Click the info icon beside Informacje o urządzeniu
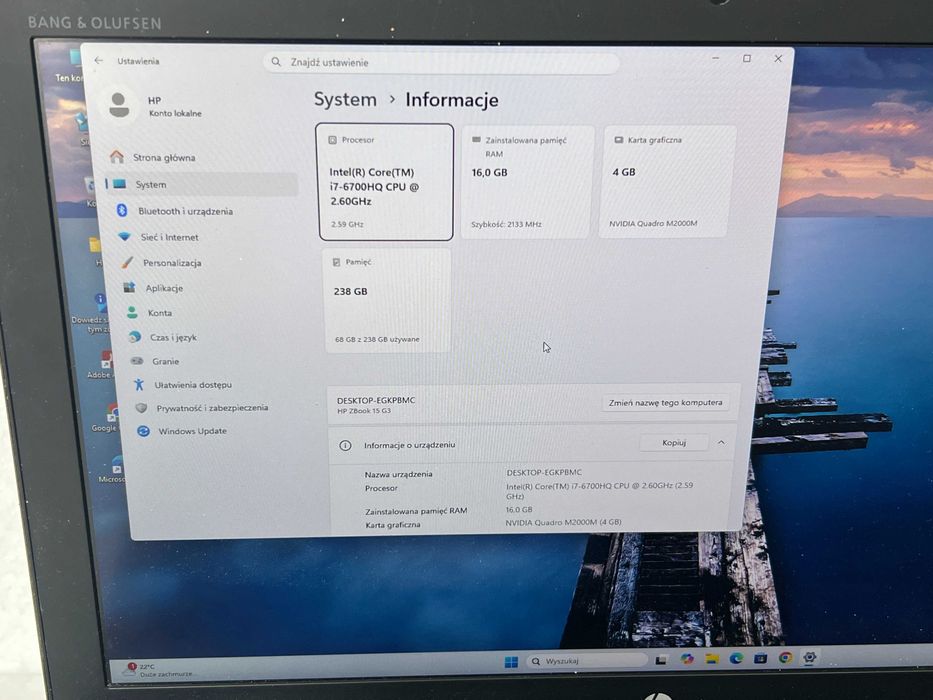This screenshot has width=933, height=700. (x=345, y=445)
